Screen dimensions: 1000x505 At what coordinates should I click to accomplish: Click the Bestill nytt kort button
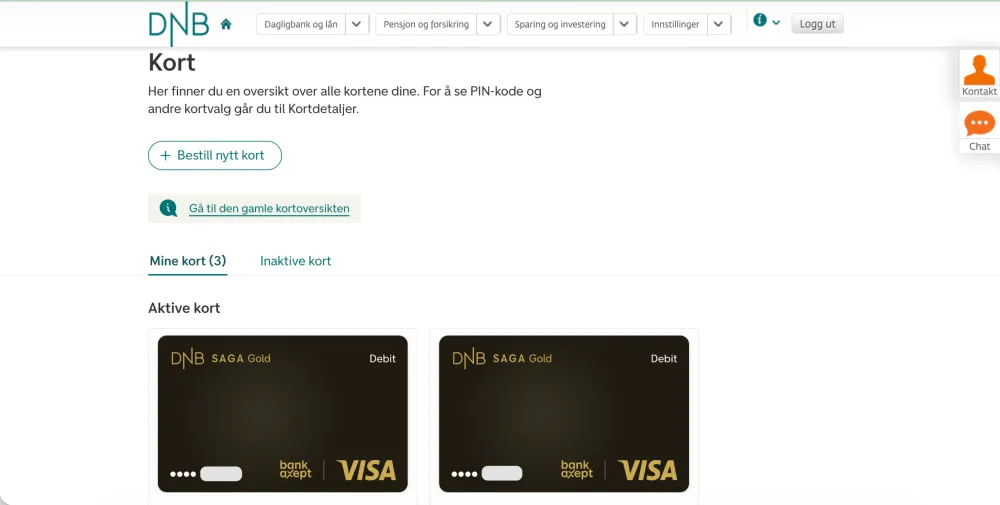[215, 156]
